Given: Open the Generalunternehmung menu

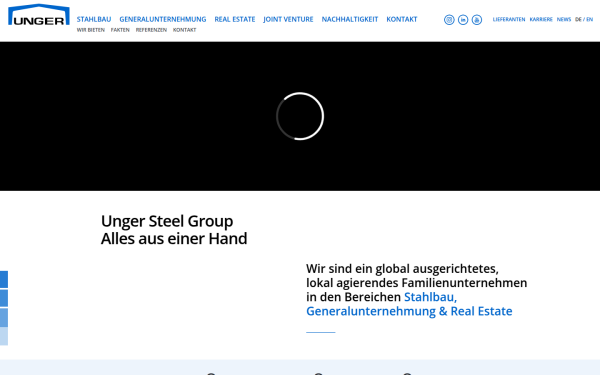Looking at the screenshot, I should [x=163, y=19].
